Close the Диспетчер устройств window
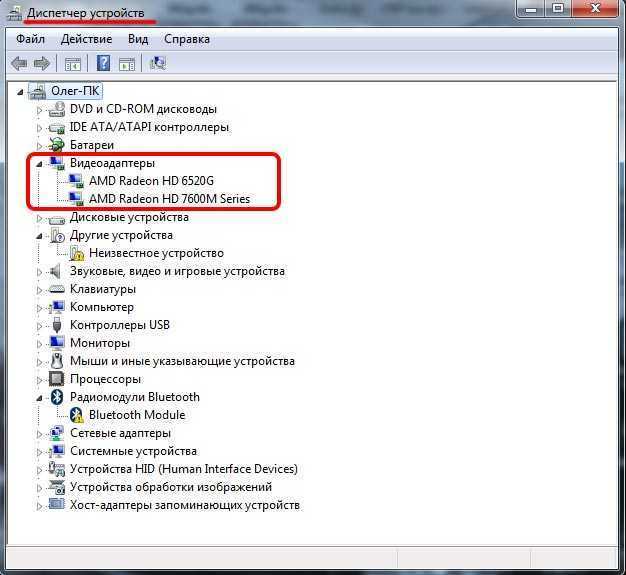This screenshot has width=626, height=575. (596, 9)
